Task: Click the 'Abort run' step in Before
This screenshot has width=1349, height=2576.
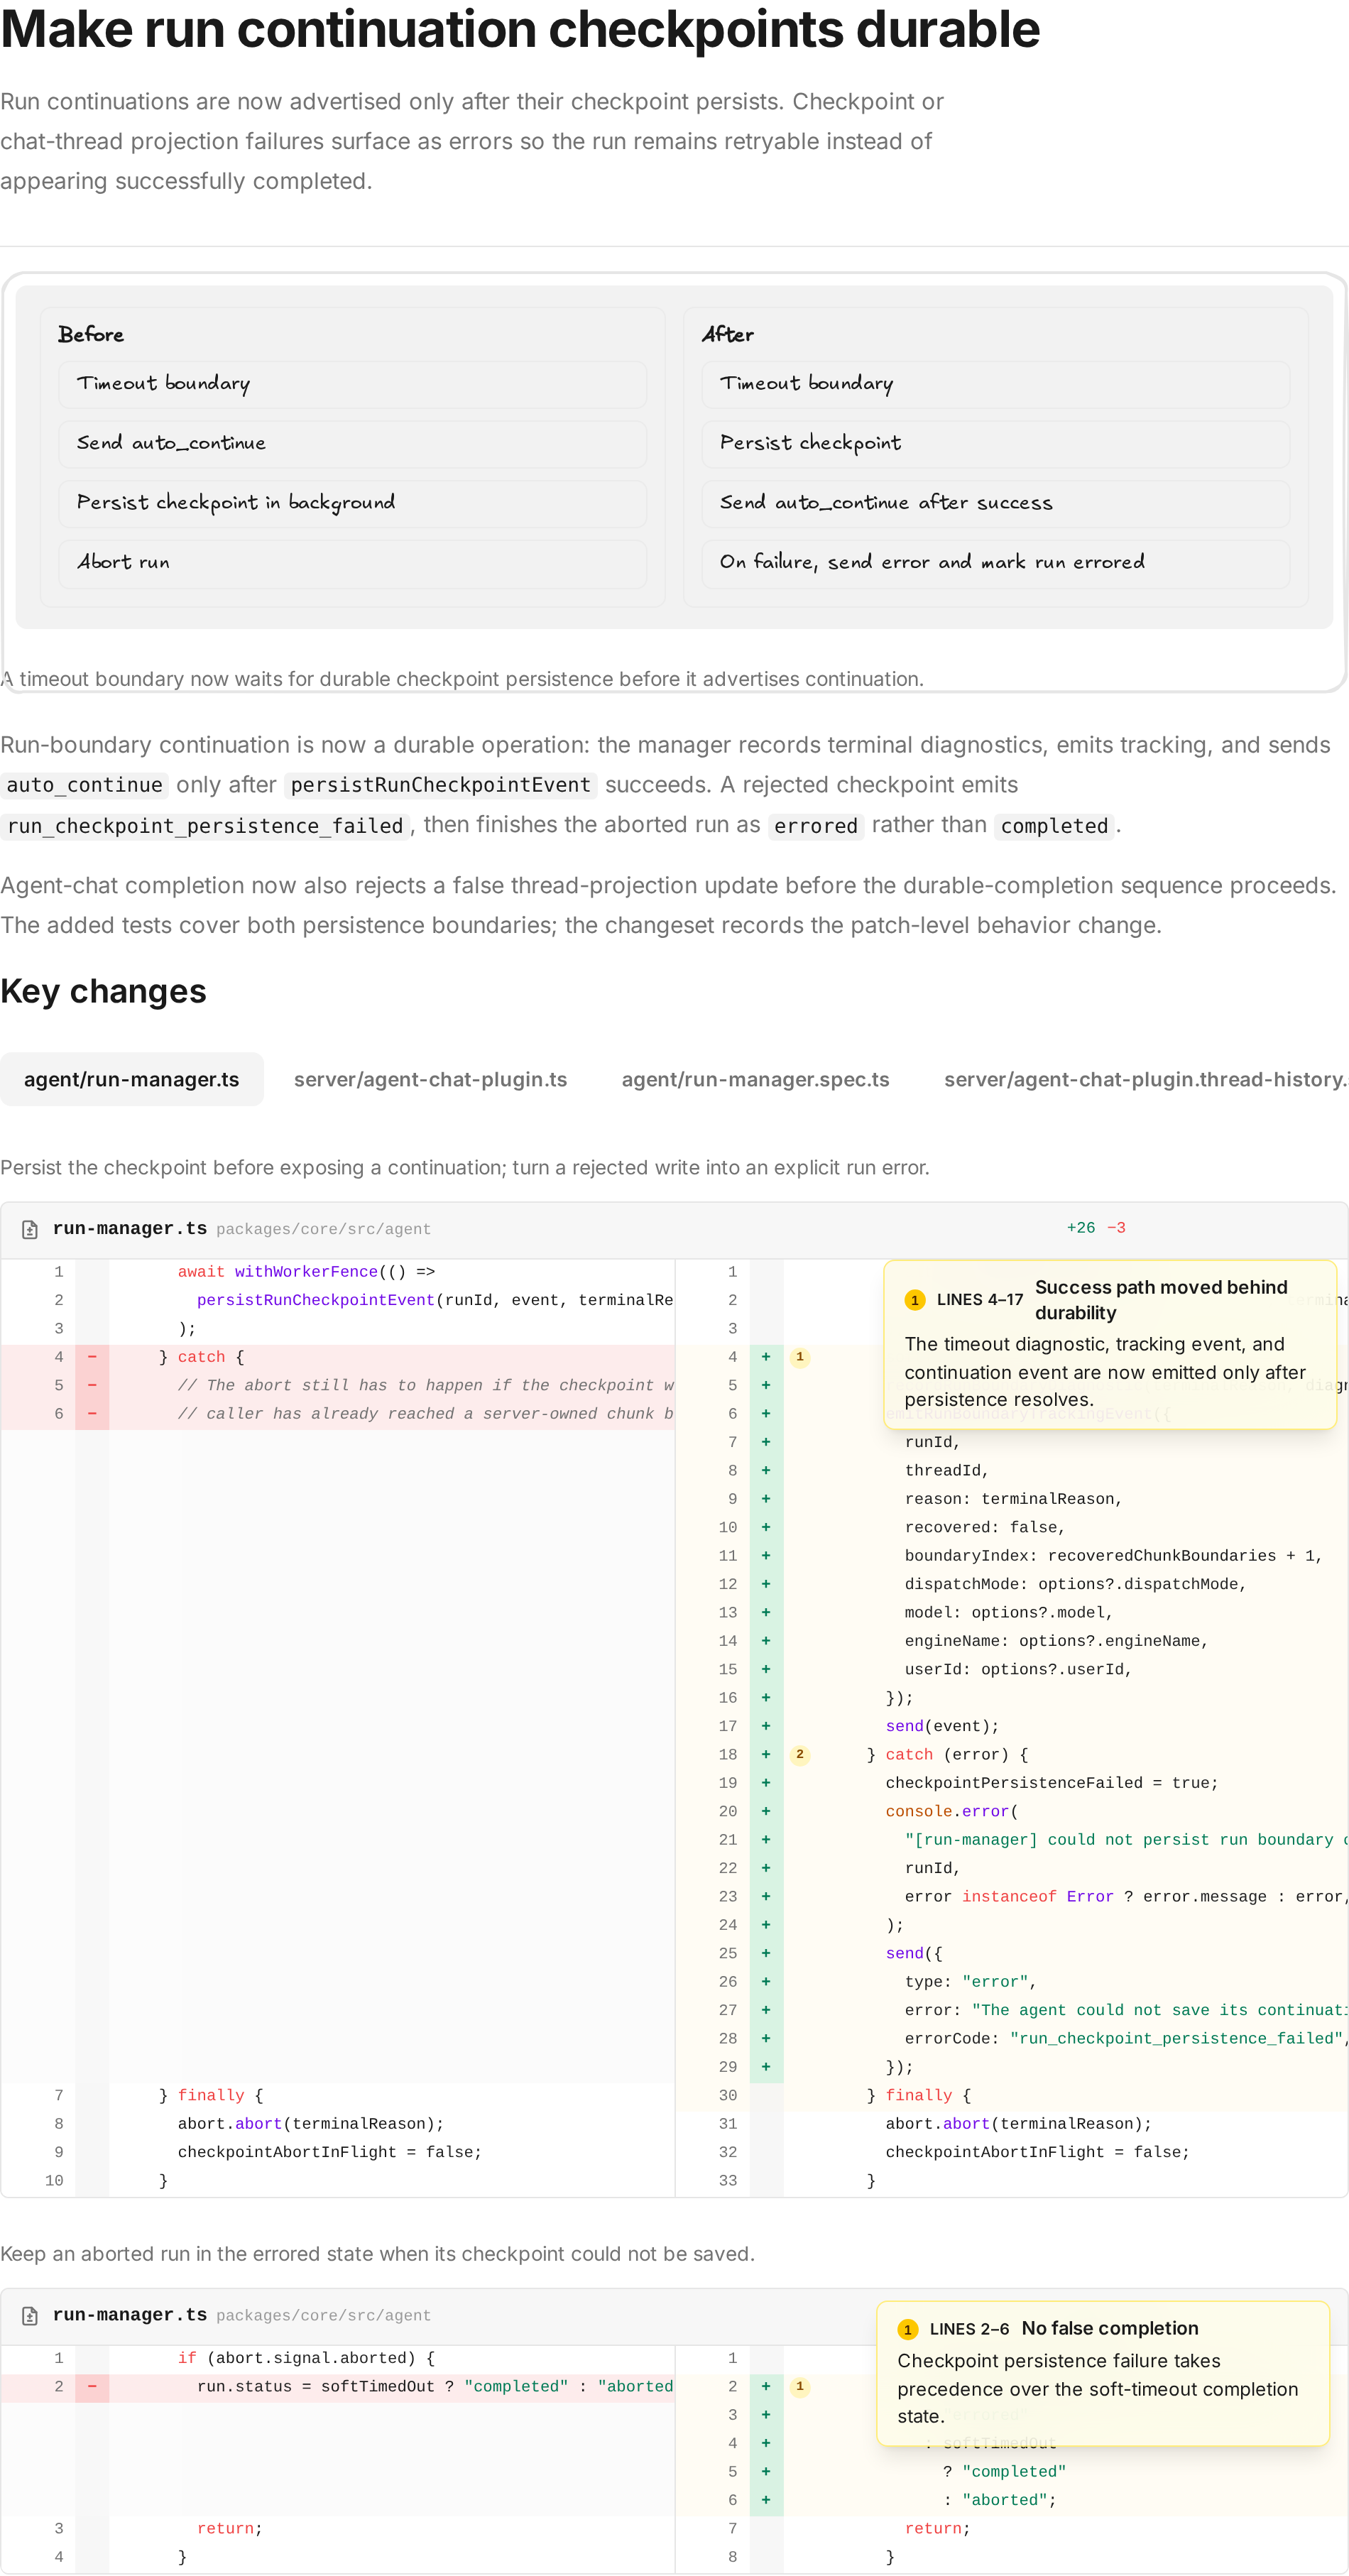Action: 353,563
